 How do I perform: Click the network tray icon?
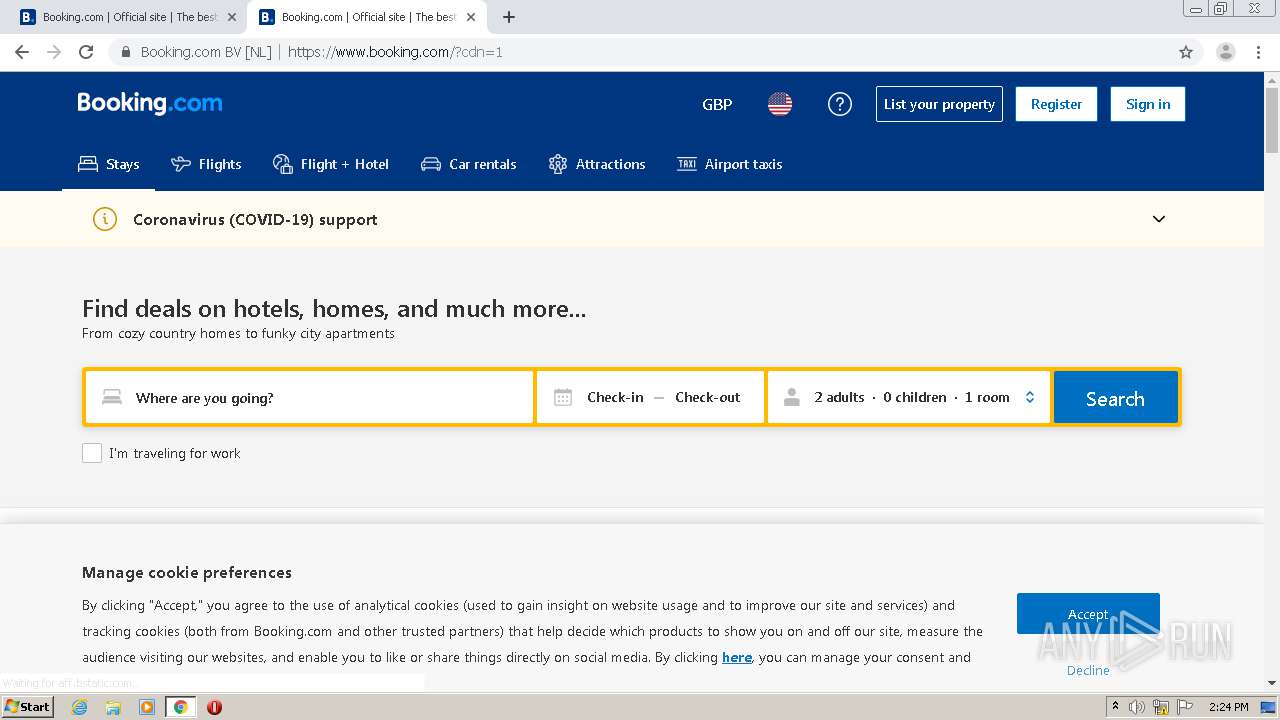pos(1161,707)
